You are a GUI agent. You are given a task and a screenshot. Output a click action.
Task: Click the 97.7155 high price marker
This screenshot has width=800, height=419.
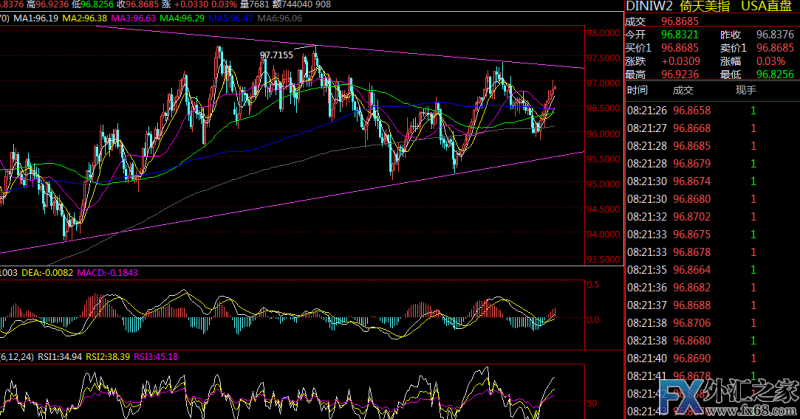pos(277,55)
